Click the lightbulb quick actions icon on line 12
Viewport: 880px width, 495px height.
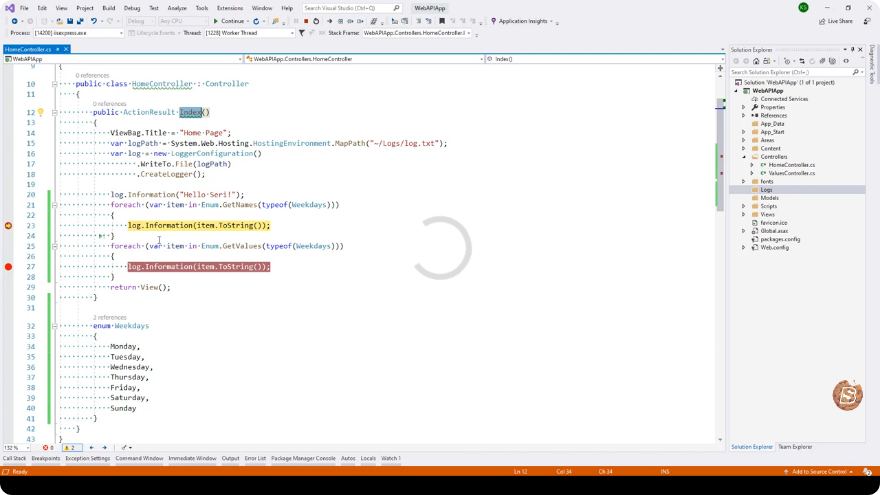pos(40,112)
